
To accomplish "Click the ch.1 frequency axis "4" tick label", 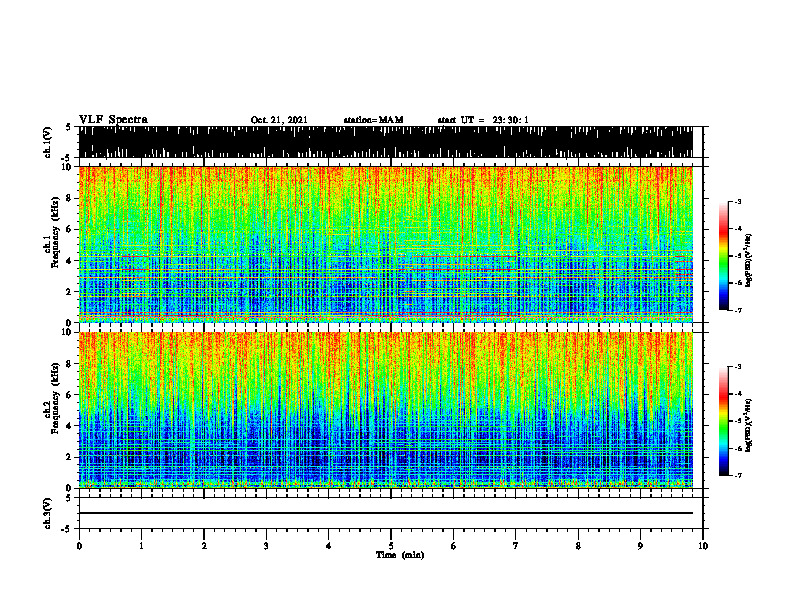I will (x=70, y=261).
